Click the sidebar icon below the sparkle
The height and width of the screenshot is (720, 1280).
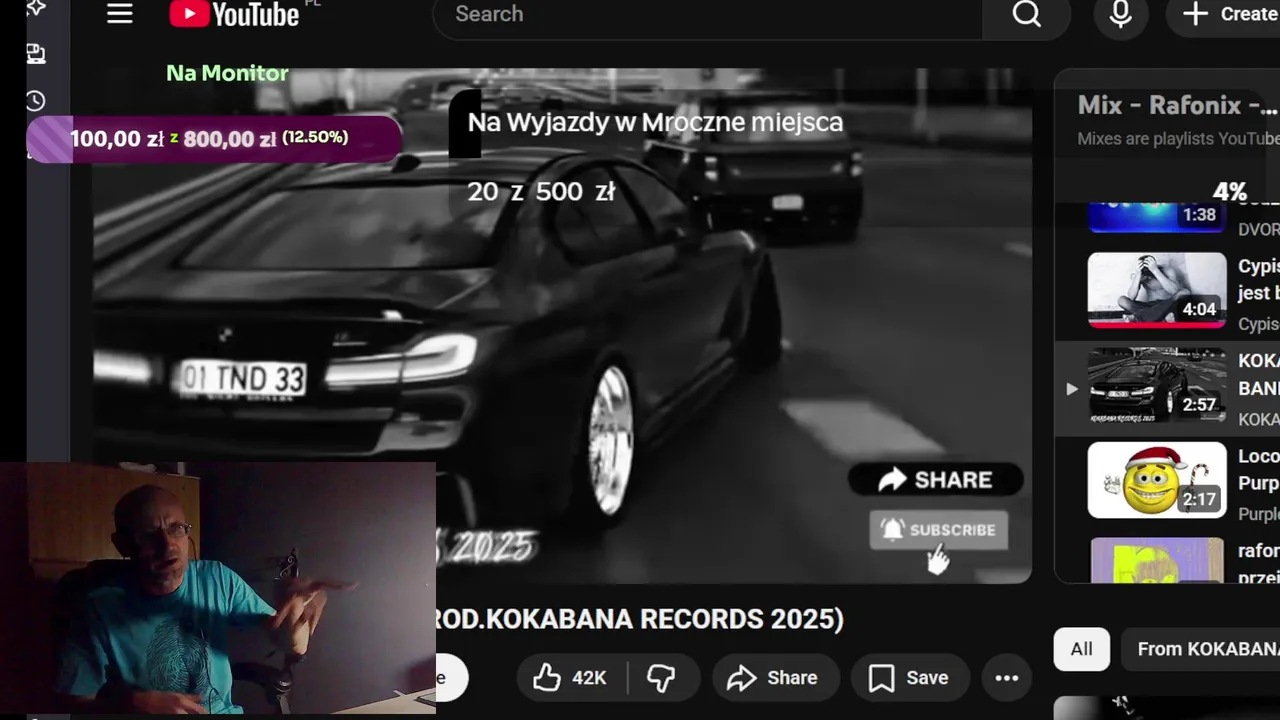coord(36,54)
